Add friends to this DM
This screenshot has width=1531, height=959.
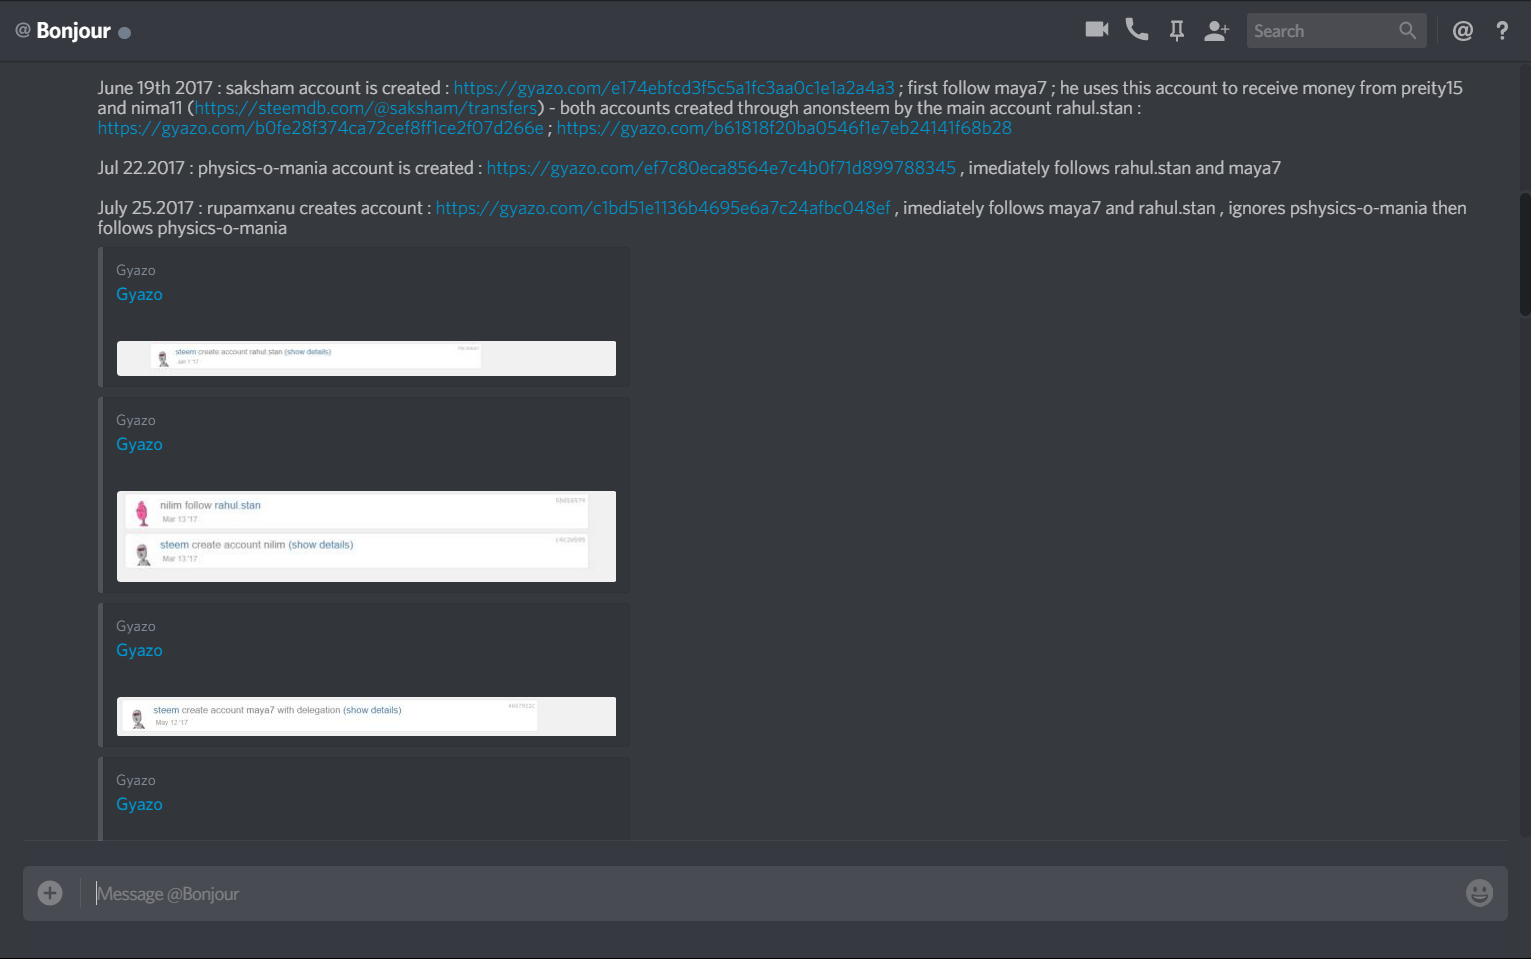(1216, 30)
